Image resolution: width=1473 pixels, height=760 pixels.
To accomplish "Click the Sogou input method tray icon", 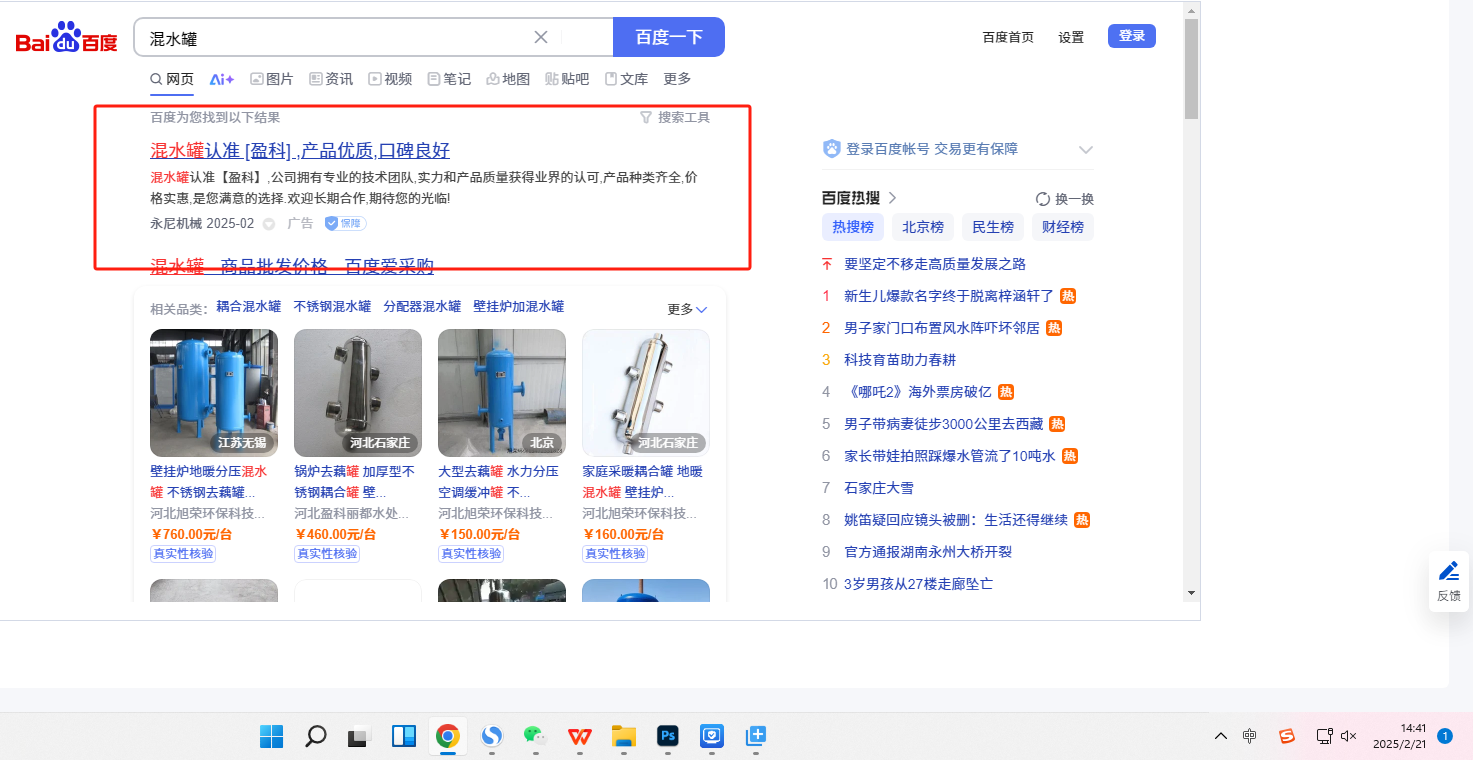I will 1287,736.
